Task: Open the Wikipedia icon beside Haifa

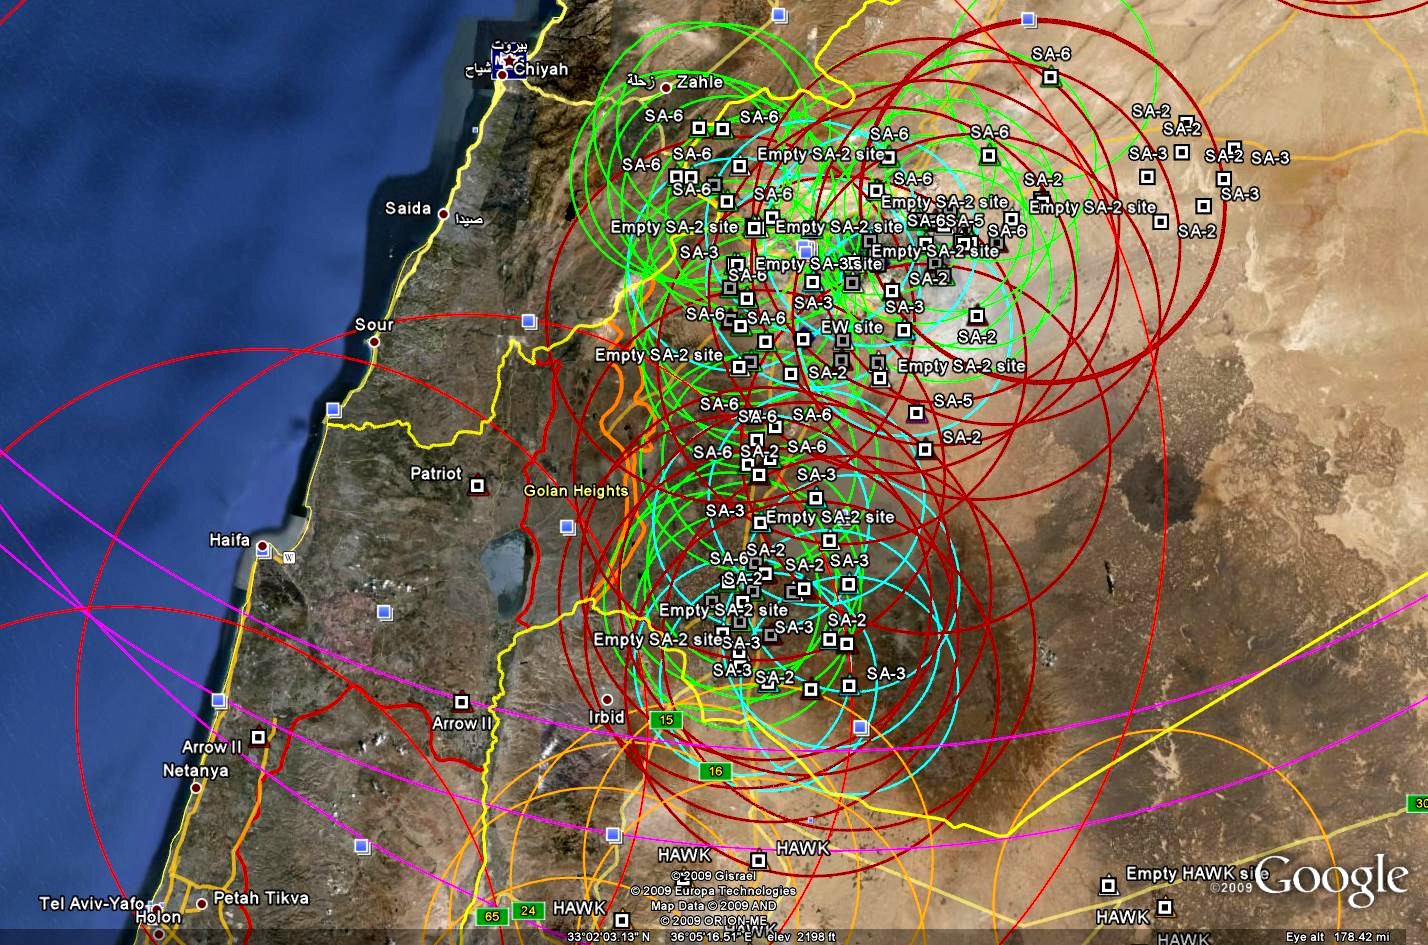Action: coord(289,557)
